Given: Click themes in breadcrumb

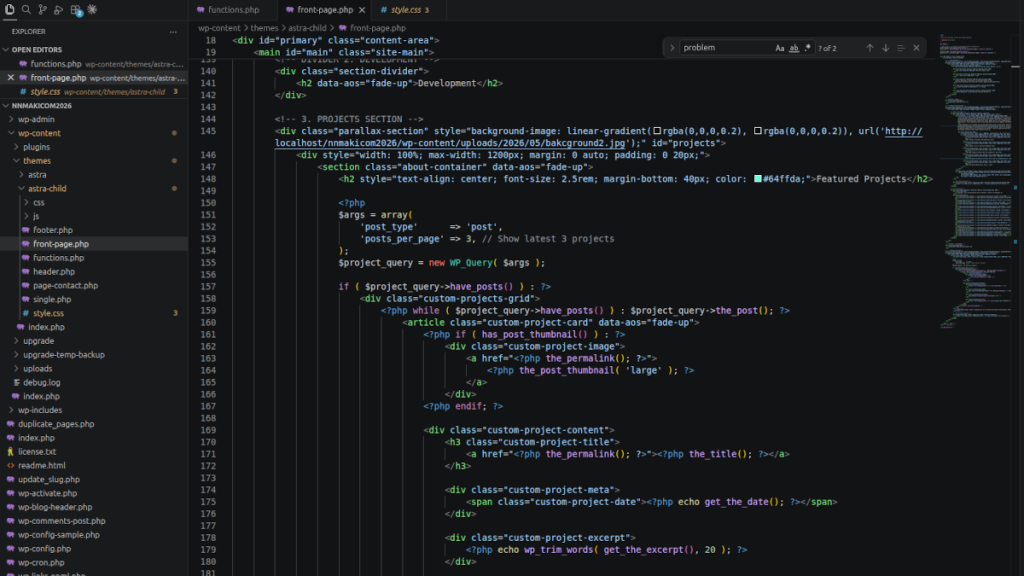Looking at the screenshot, I should [264, 28].
